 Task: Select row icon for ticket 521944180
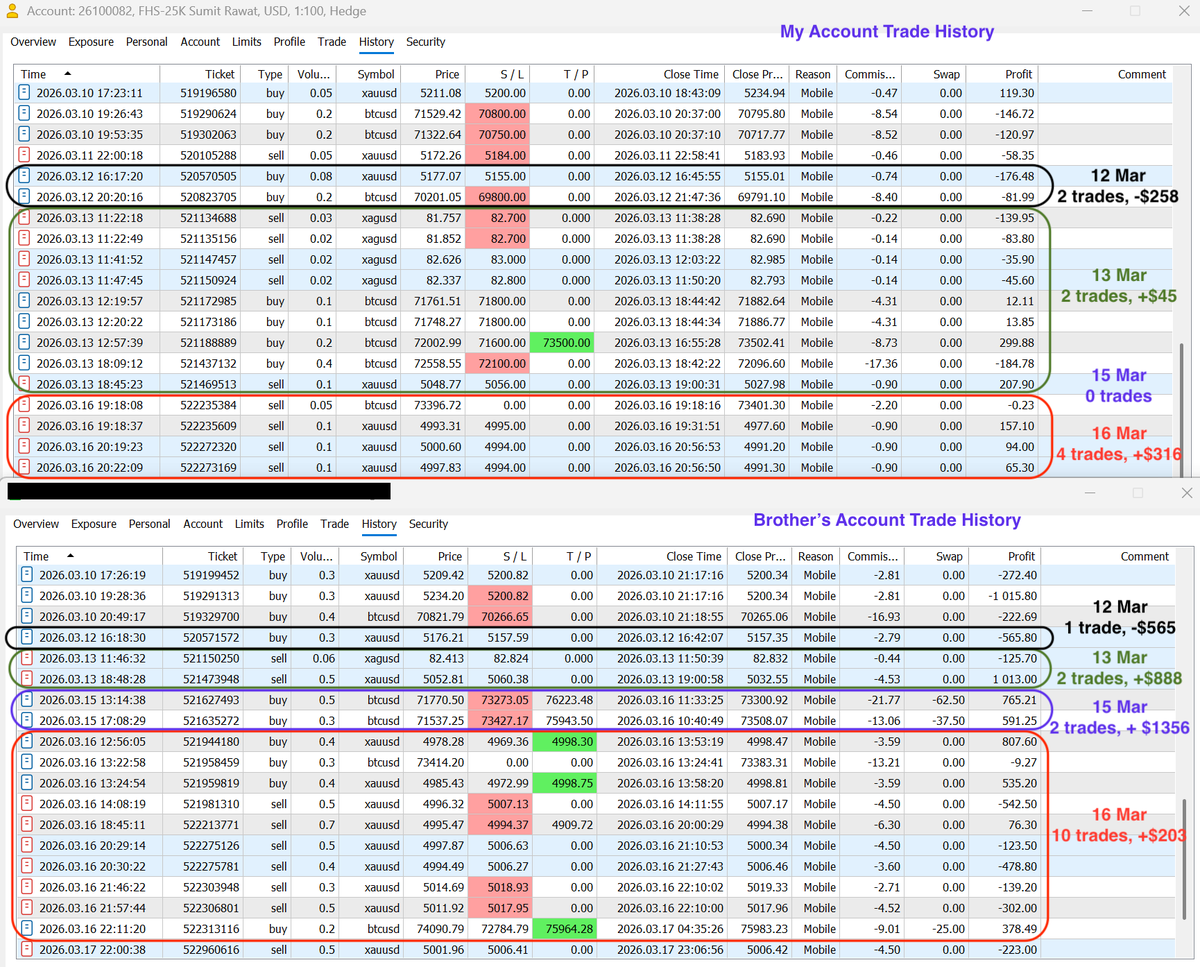28,742
